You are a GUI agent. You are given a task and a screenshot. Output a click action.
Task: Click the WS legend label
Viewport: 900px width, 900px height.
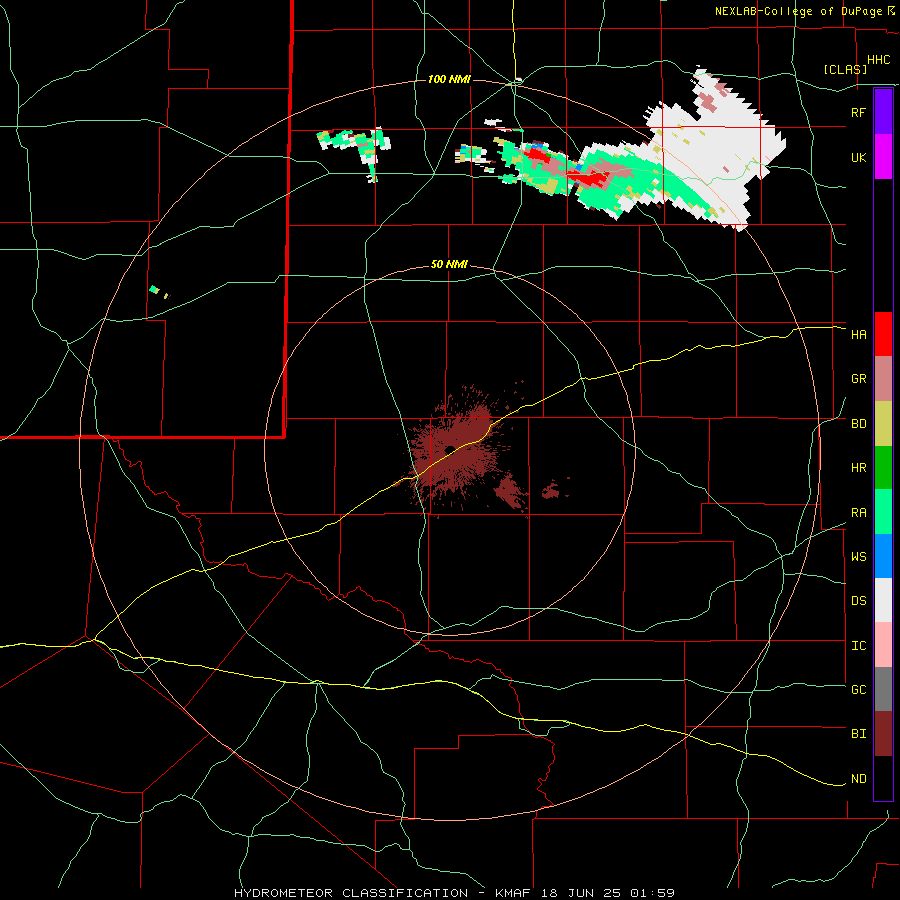[x=858, y=557]
